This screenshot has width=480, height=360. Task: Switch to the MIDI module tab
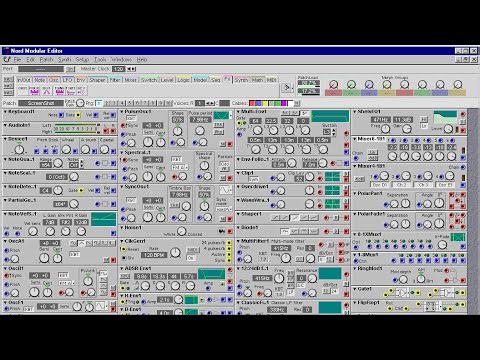[272, 80]
